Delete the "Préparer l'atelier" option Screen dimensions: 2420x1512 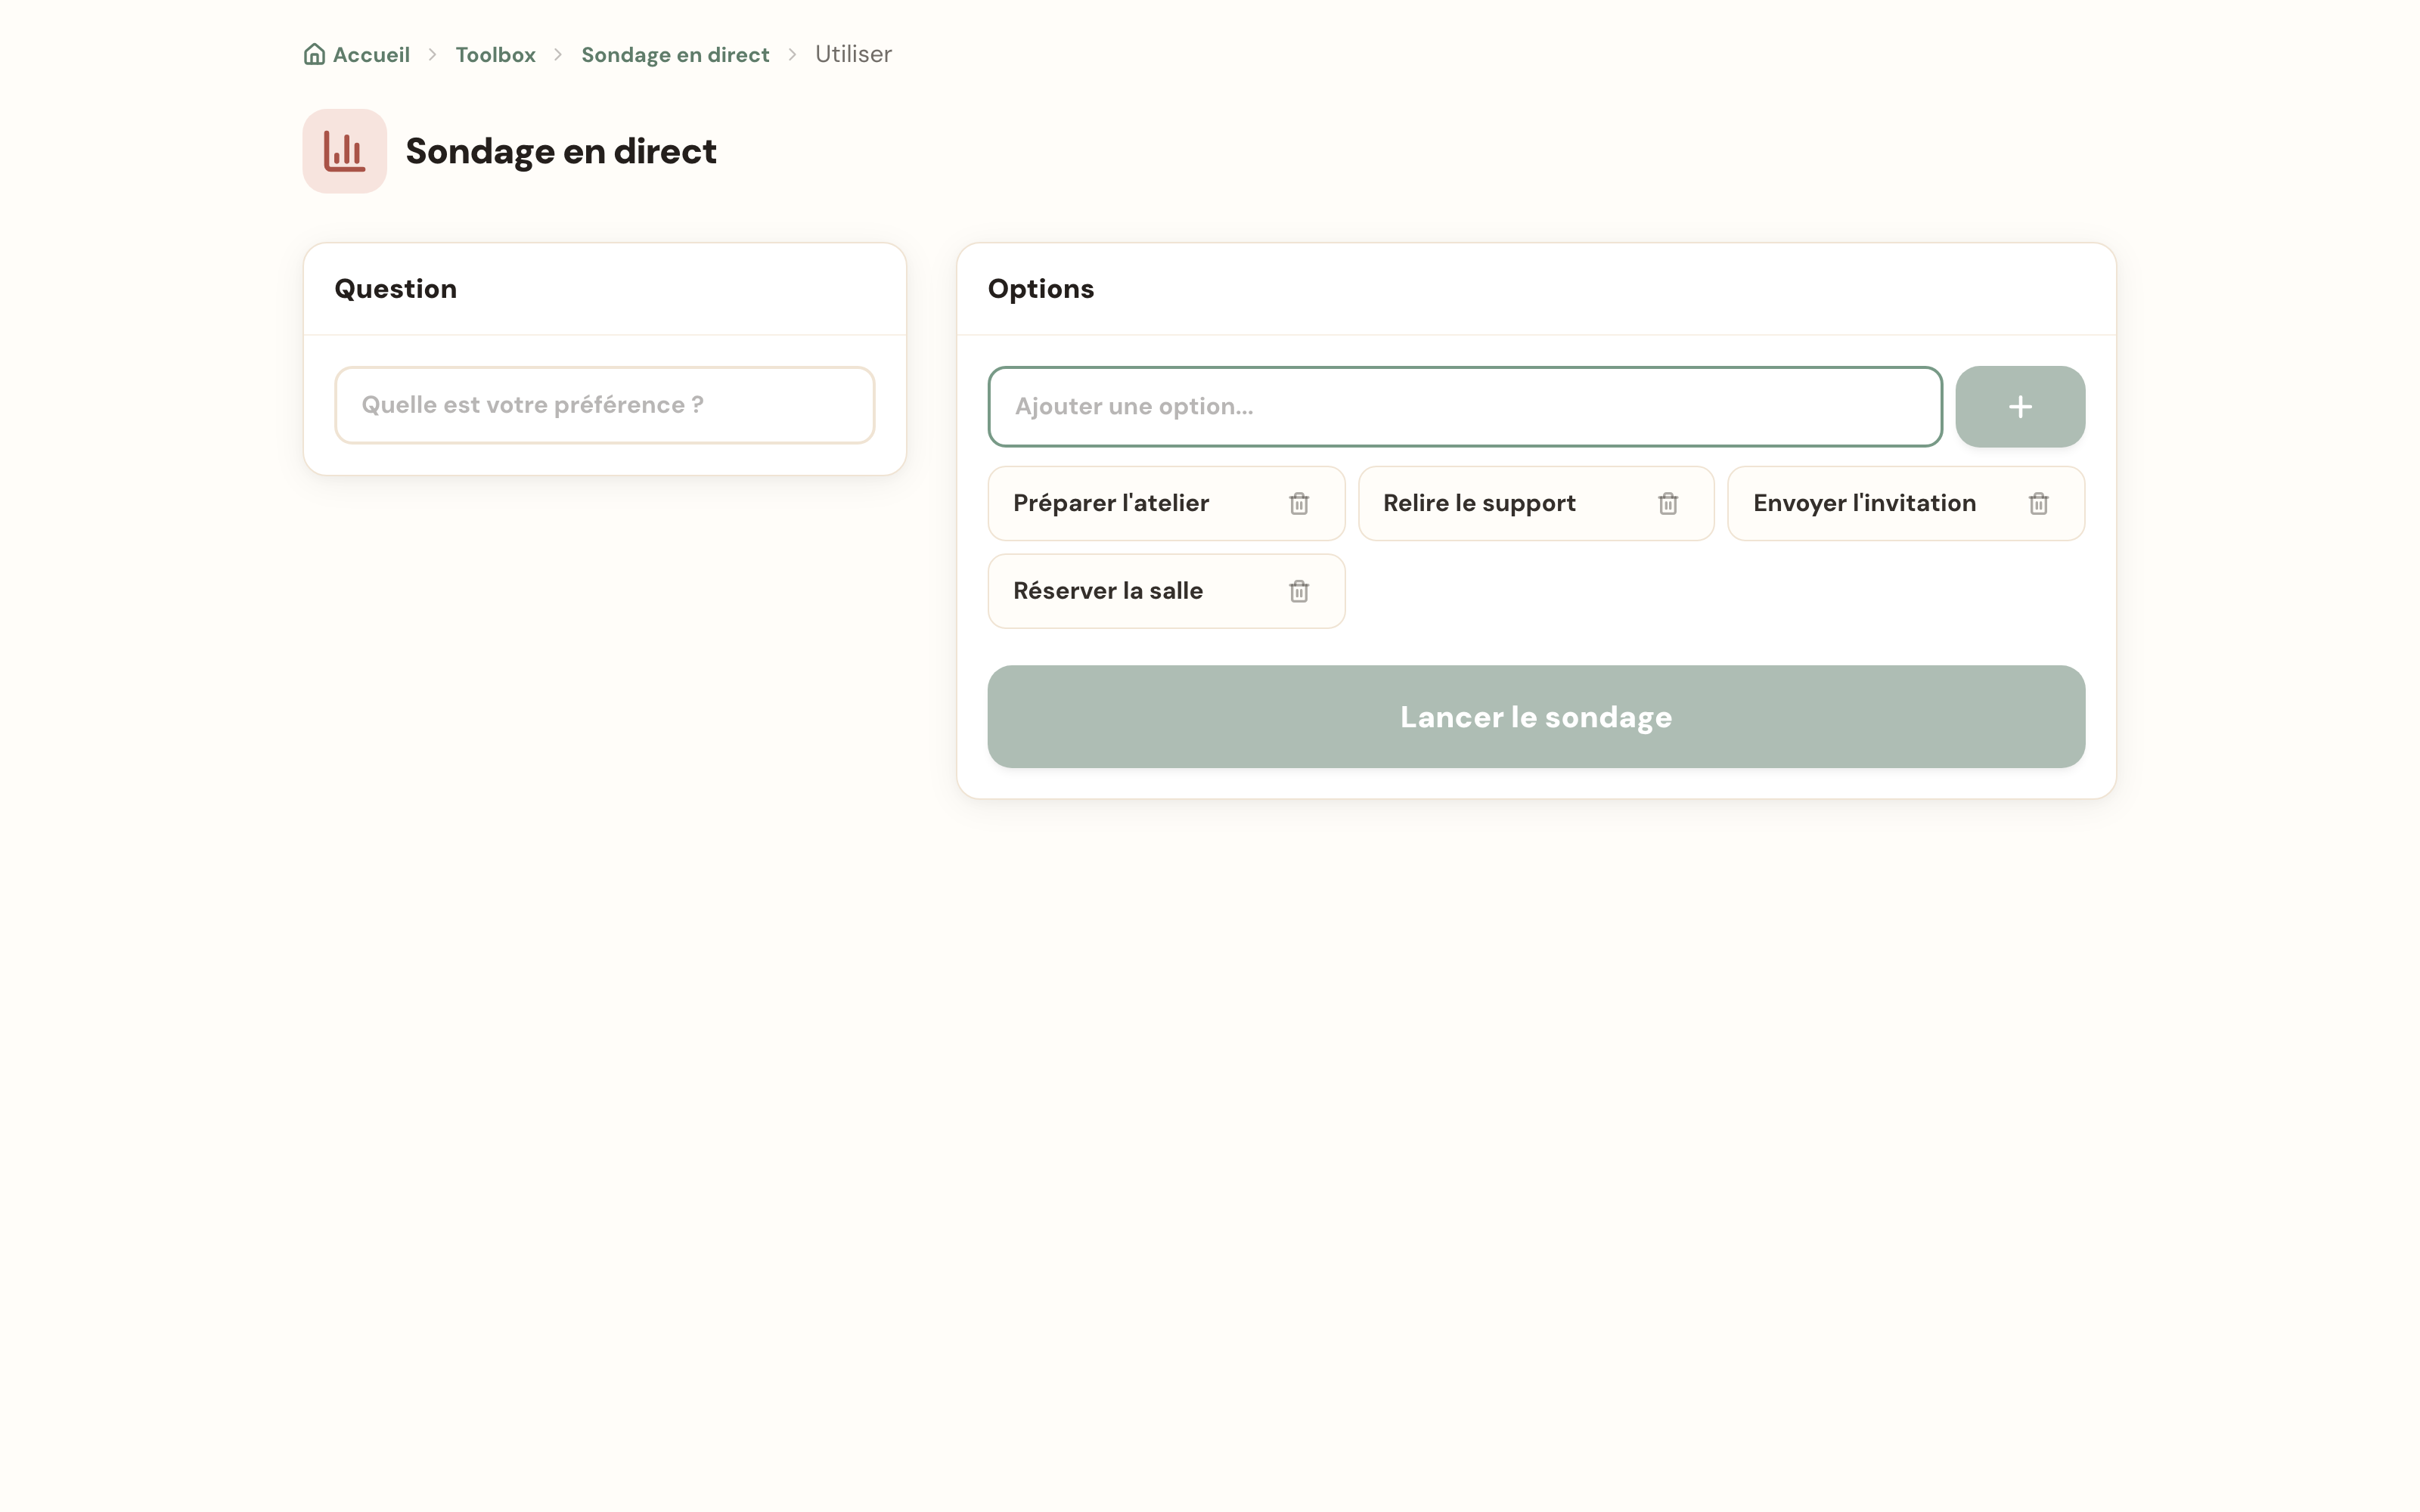pyautogui.click(x=1298, y=503)
